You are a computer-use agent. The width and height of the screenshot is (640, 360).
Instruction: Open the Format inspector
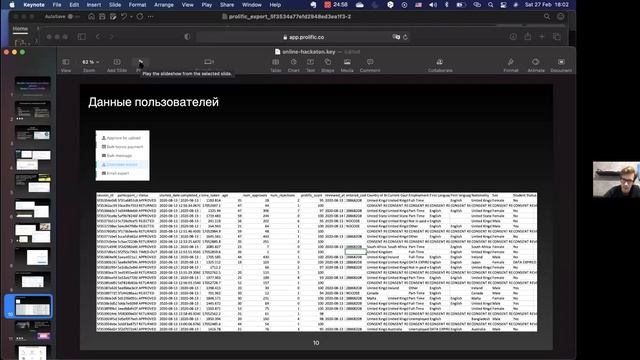point(511,65)
